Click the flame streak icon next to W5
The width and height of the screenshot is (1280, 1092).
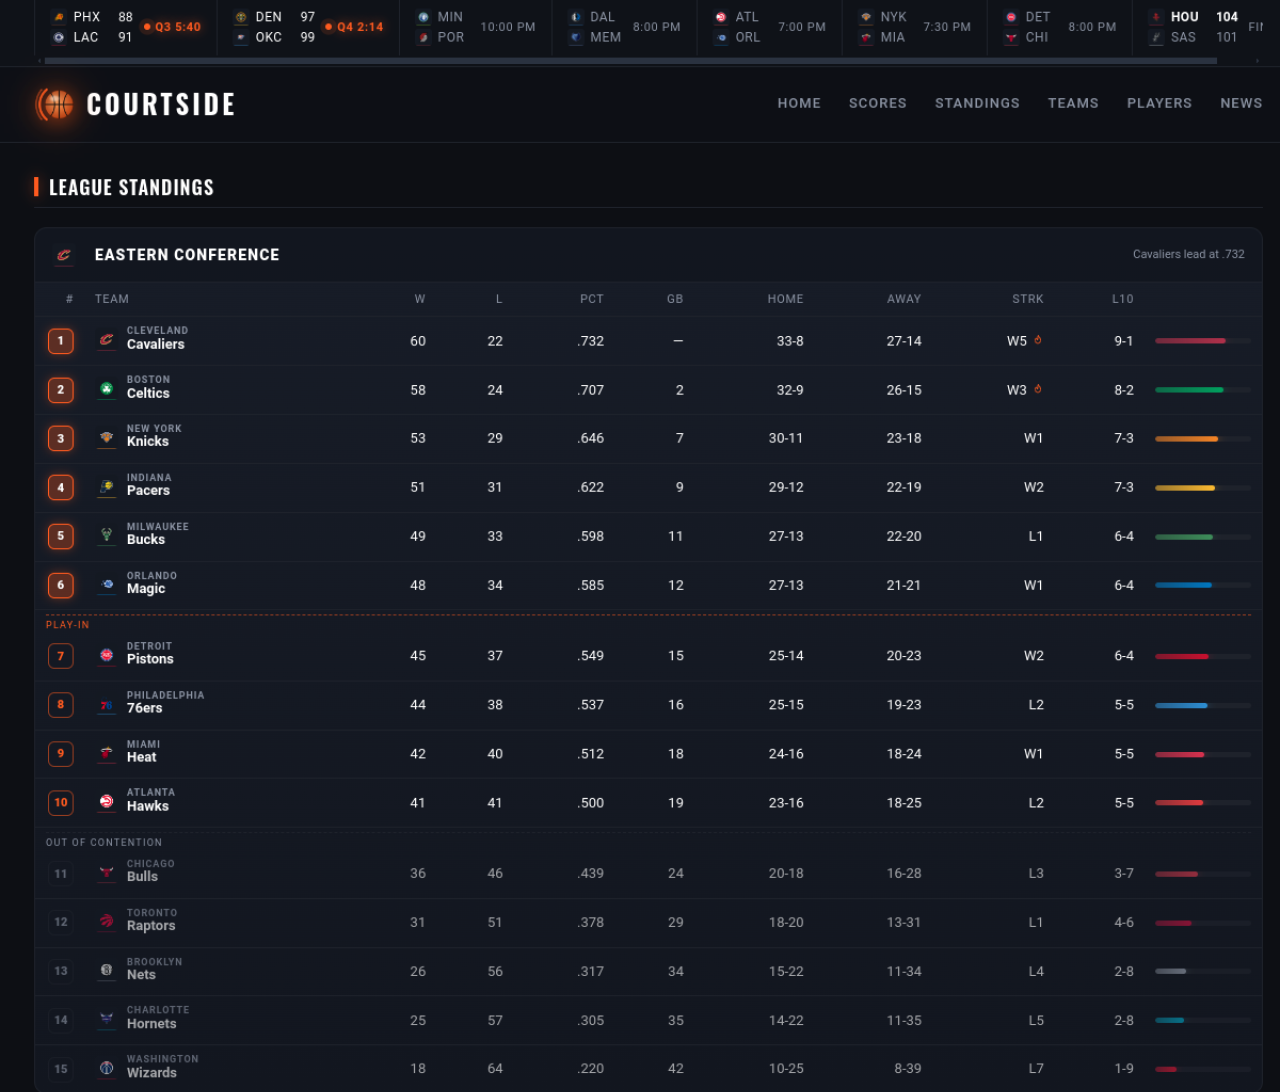pos(1038,340)
